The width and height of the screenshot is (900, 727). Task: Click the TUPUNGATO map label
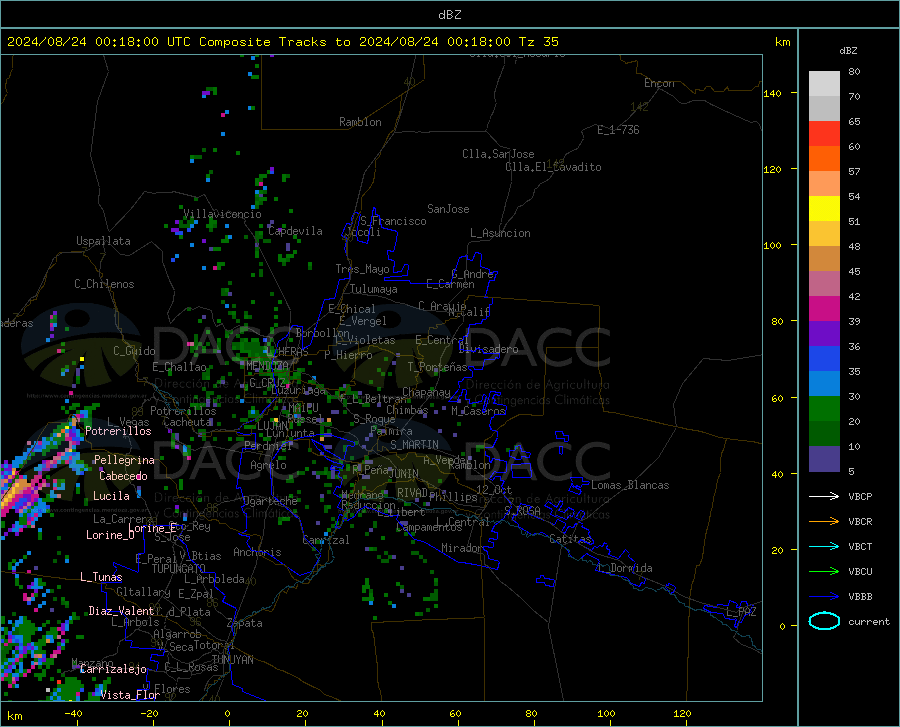[179, 569]
